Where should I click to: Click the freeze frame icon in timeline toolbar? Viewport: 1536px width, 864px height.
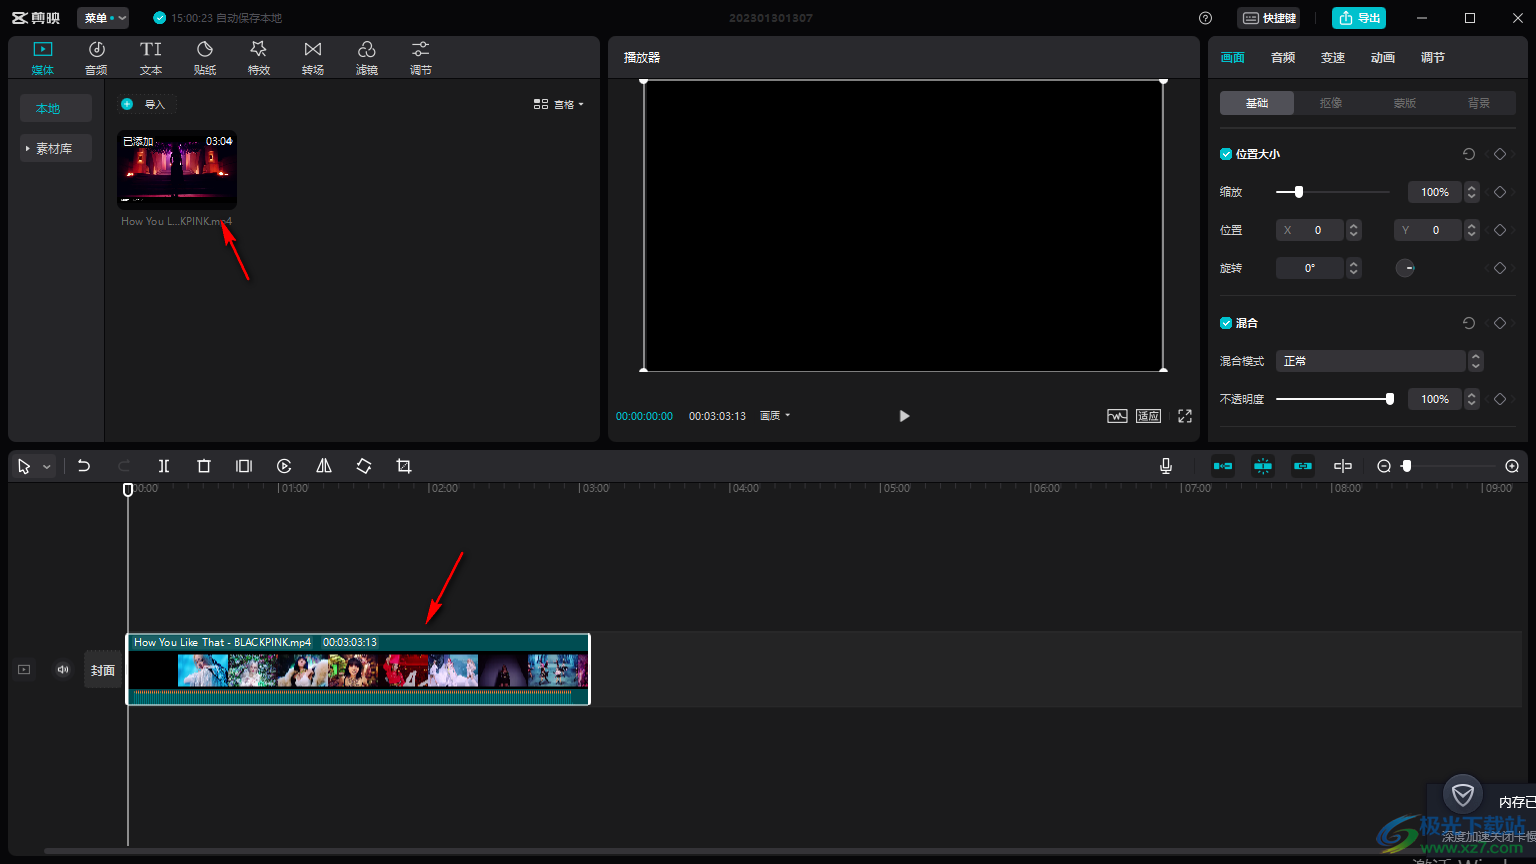[244, 466]
